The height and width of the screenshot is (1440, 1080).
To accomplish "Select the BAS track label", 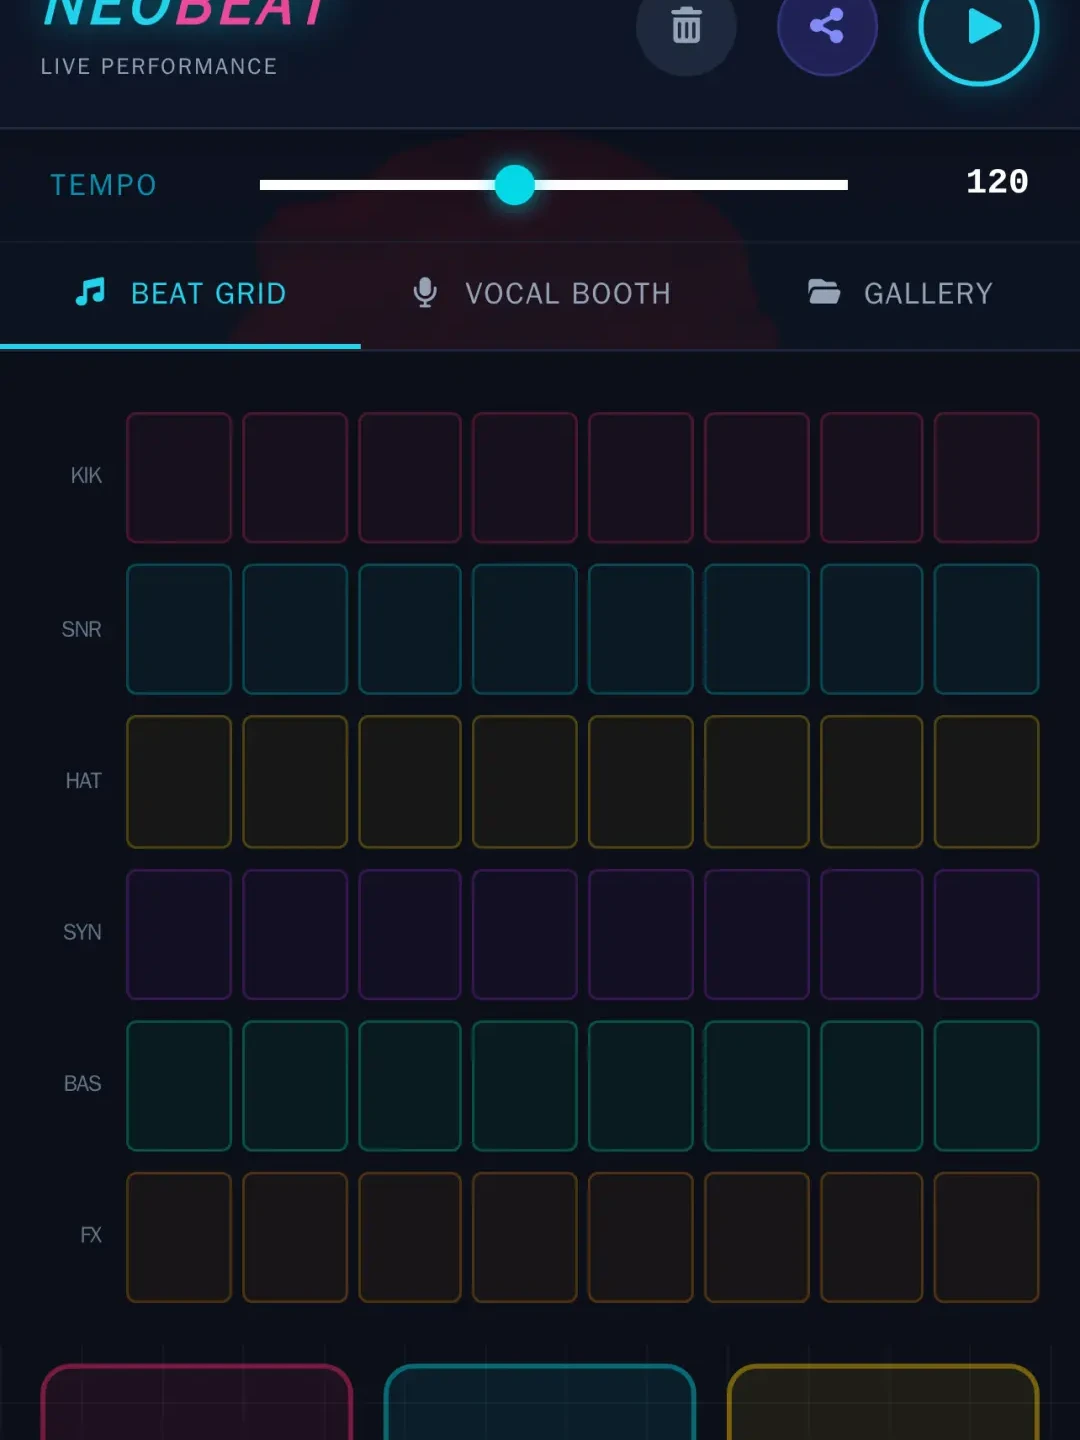I will (83, 1084).
